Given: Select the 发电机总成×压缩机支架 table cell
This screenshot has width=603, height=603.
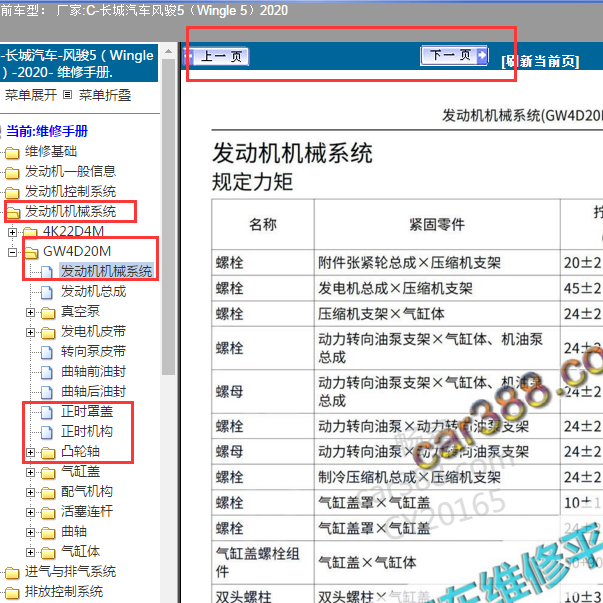Looking at the screenshot, I should pos(437,288).
